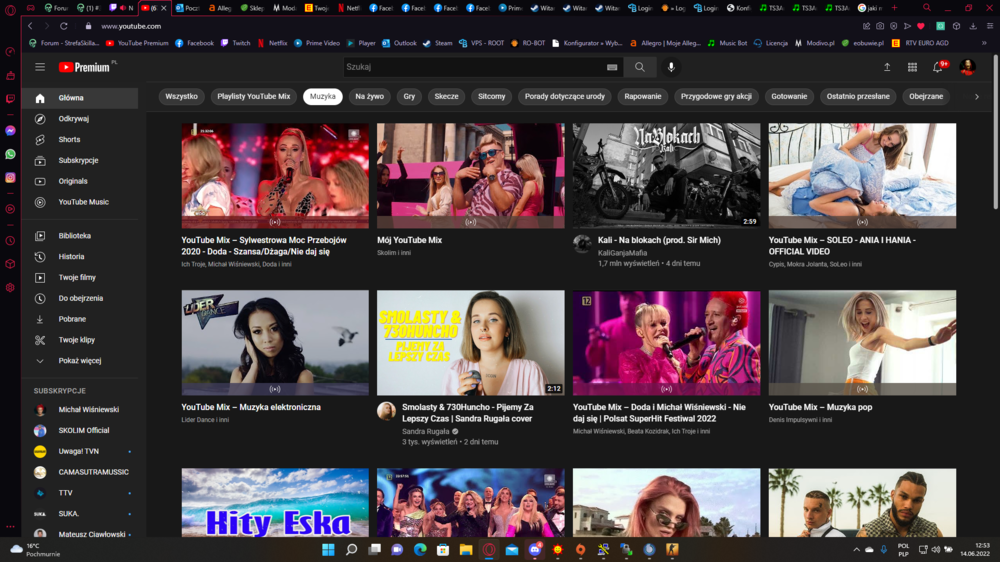Click the browser reload button
This screenshot has width=1000, height=562.
(x=64, y=26)
